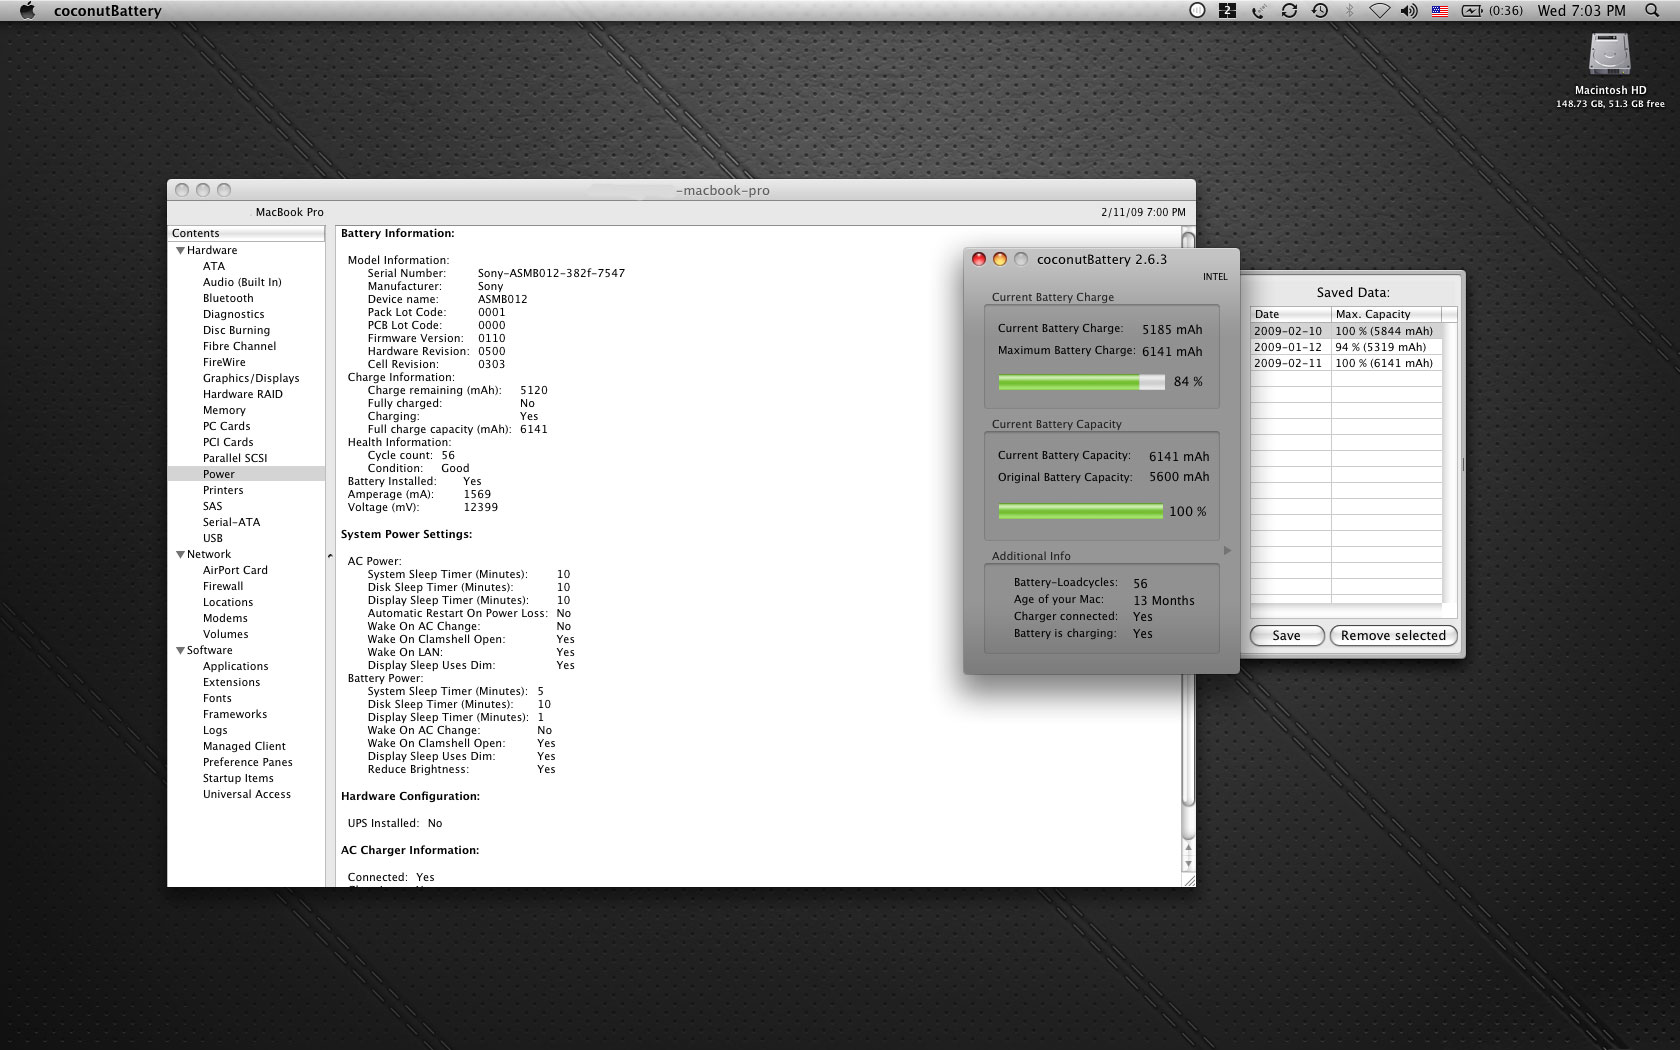Select Fibre Channel entry
The width and height of the screenshot is (1680, 1050).
click(x=239, y=346)
